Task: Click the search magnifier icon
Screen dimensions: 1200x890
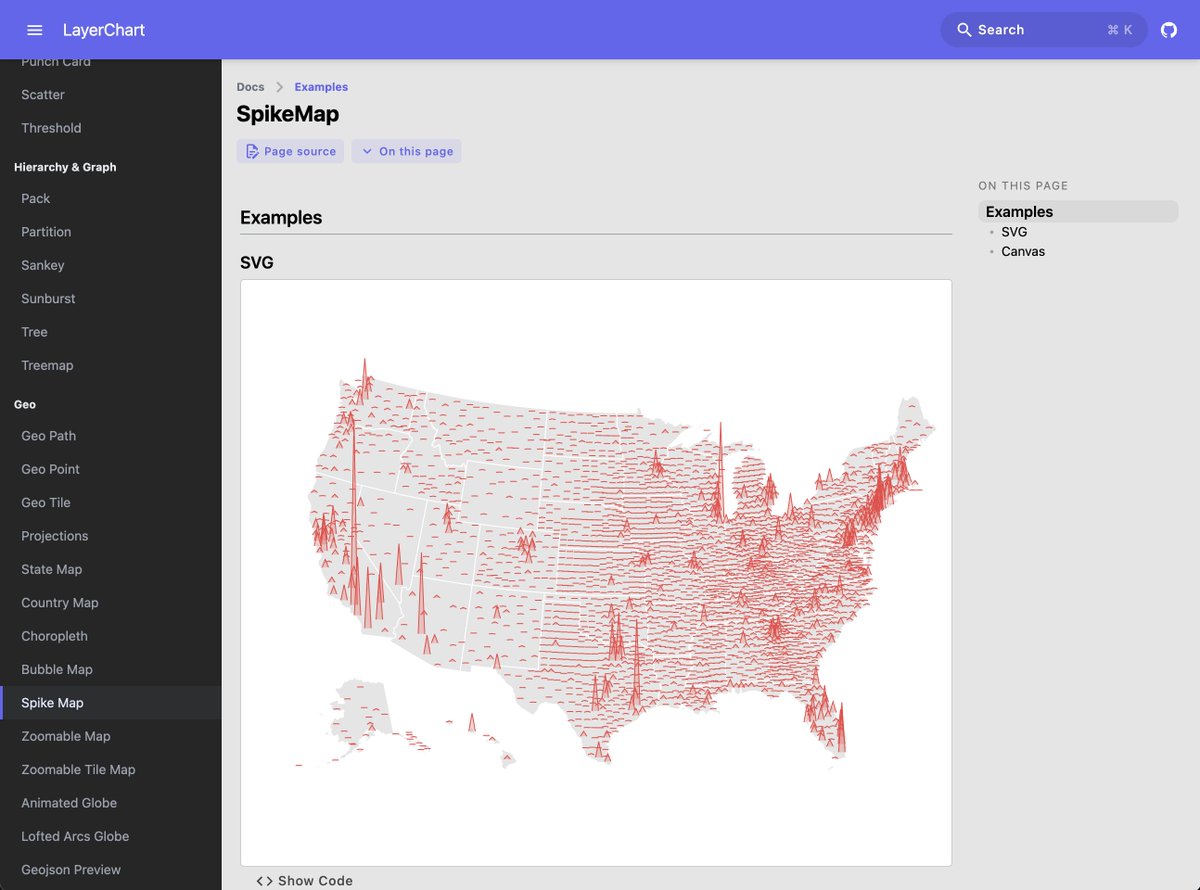Action: point(965,30)
